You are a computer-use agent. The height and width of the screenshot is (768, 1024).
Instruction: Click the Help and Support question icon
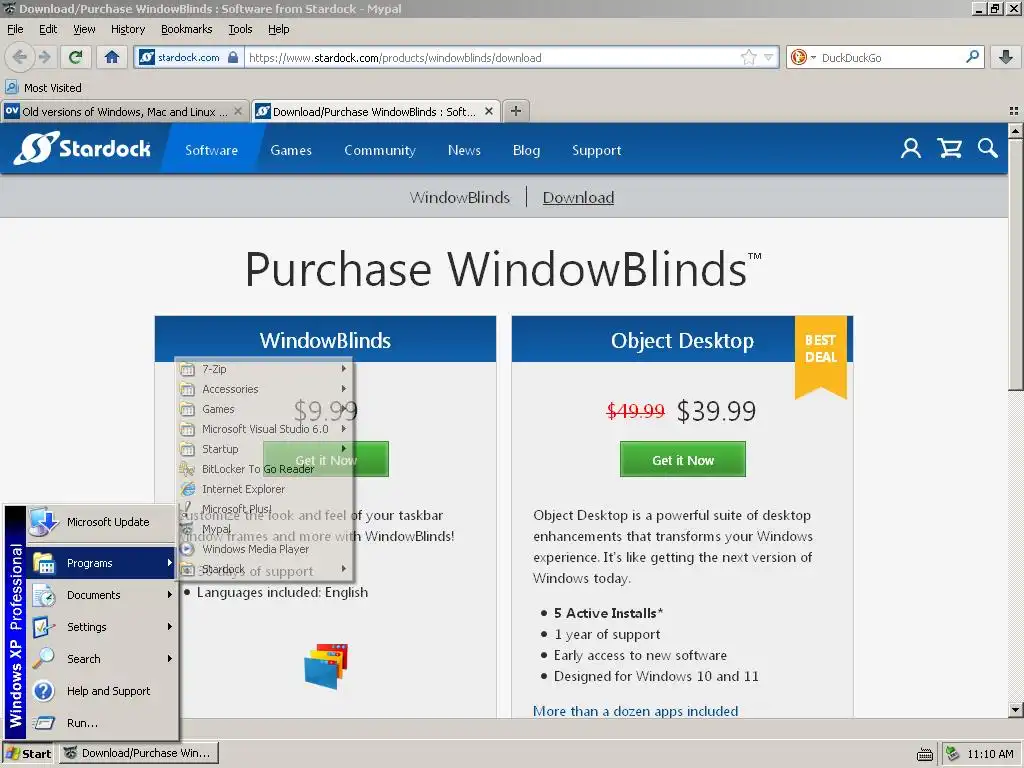coord(44,691)
